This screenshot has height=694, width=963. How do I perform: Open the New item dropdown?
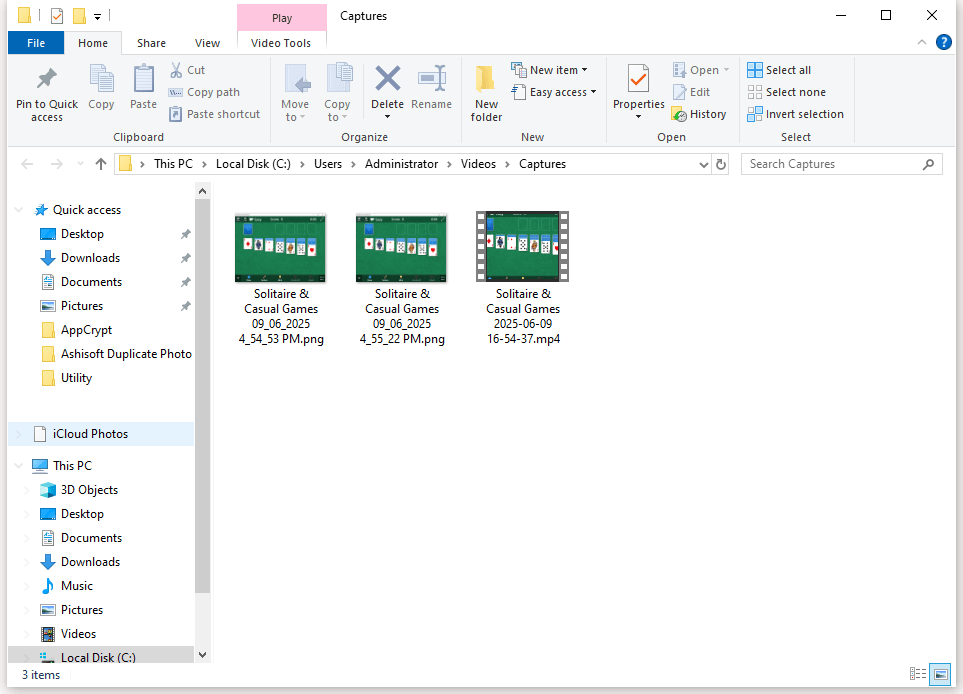coord(549,70)
